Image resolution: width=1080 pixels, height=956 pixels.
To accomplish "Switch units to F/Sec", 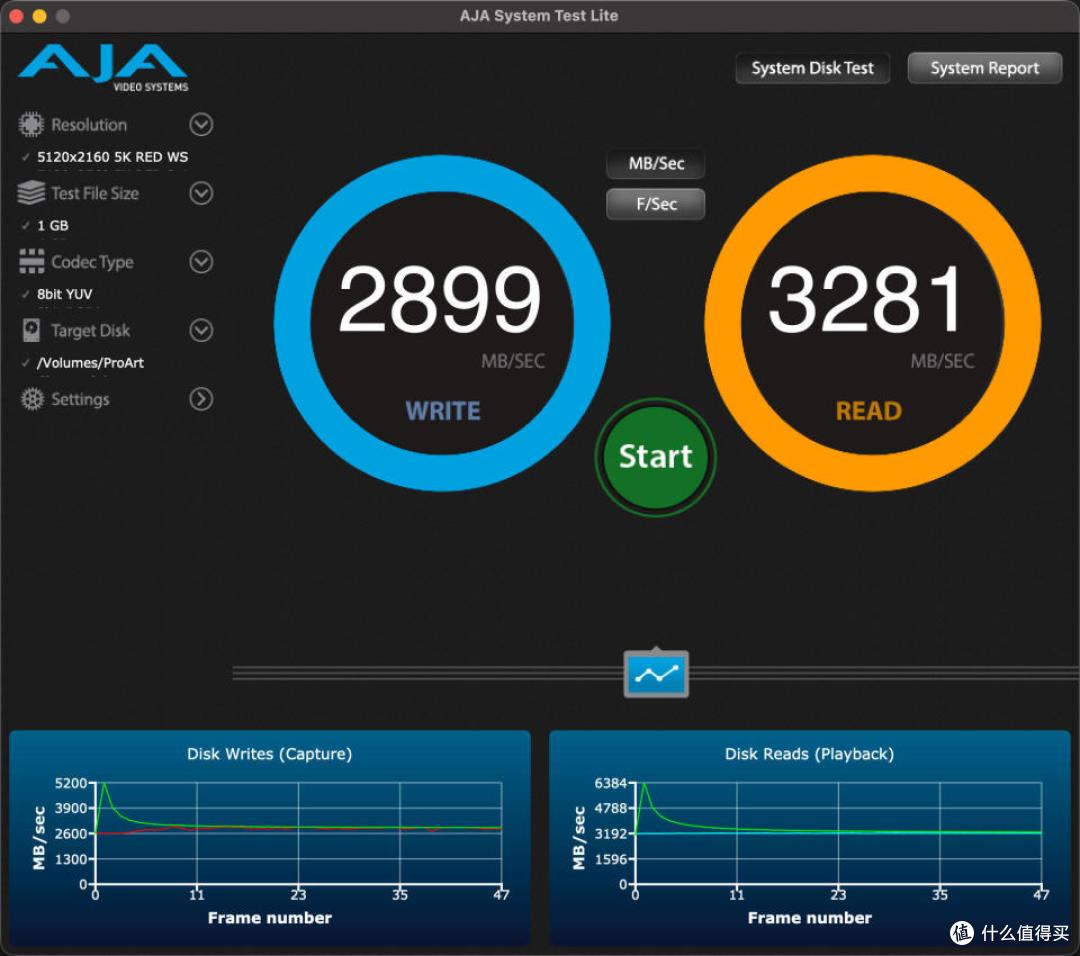I will tap(656, 204).
